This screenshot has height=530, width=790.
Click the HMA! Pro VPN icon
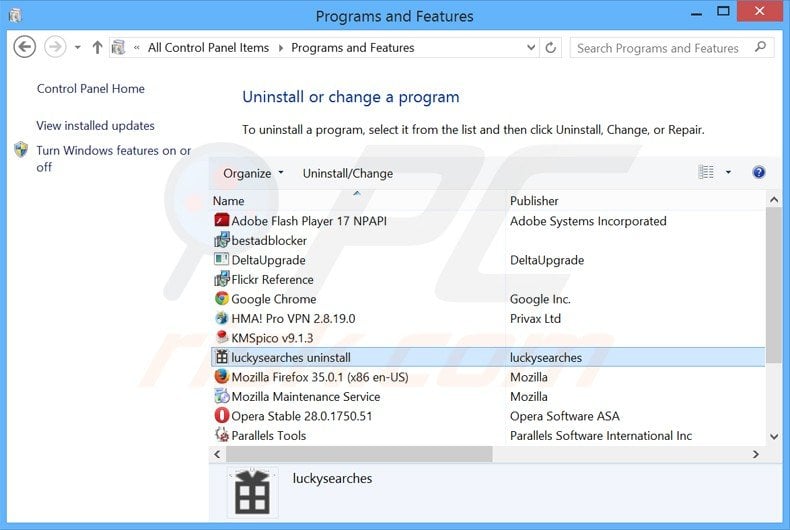[222, 318]
